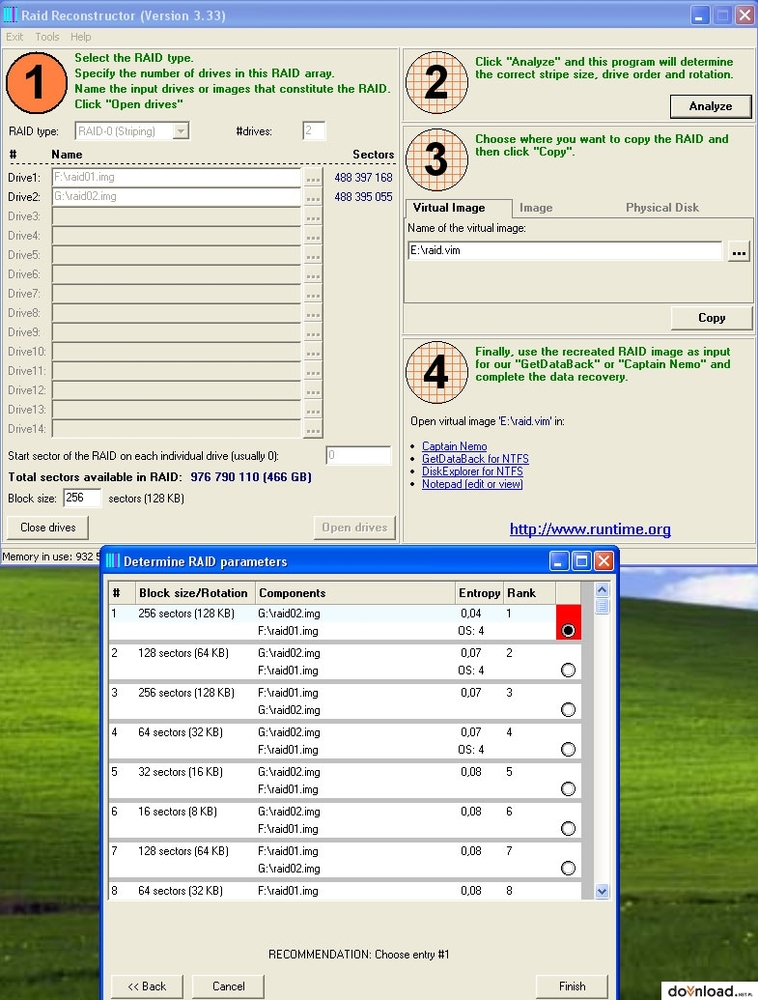758x1000 pixels.
Task: Select radio button for entry #1
Action: point(568,630)
